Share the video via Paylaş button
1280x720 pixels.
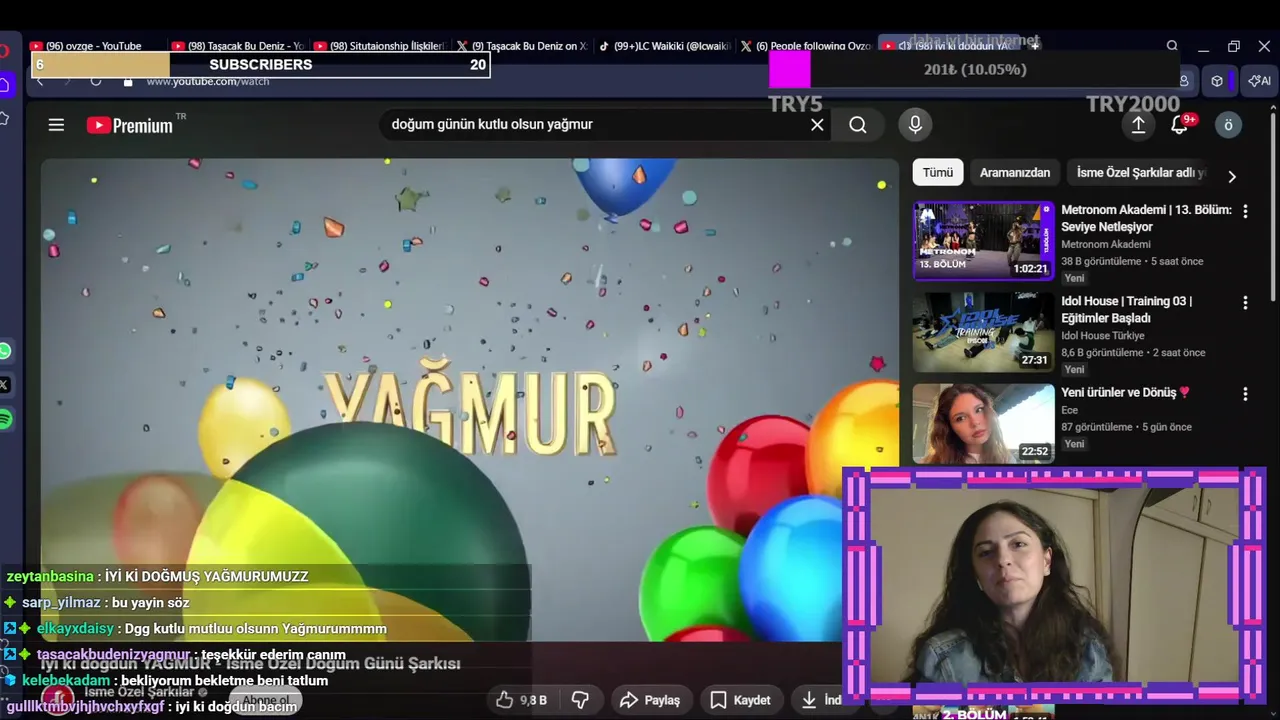point(650,700)
